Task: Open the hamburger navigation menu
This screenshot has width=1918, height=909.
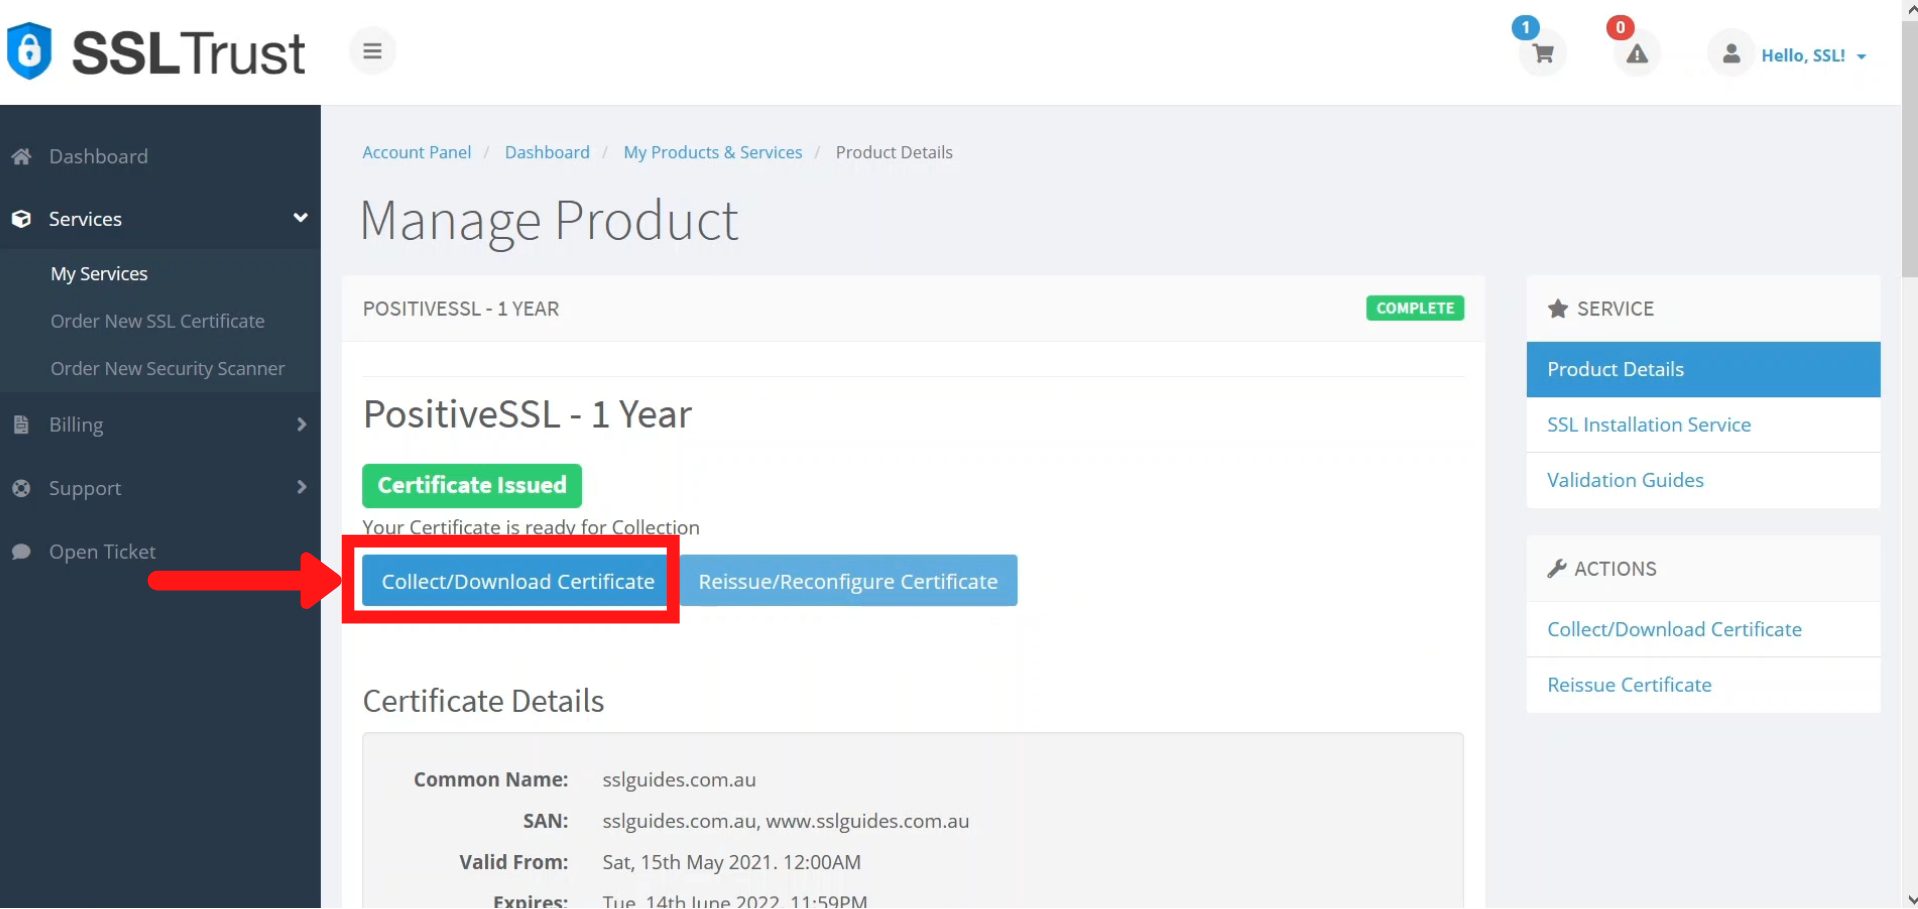Action: 371,50
